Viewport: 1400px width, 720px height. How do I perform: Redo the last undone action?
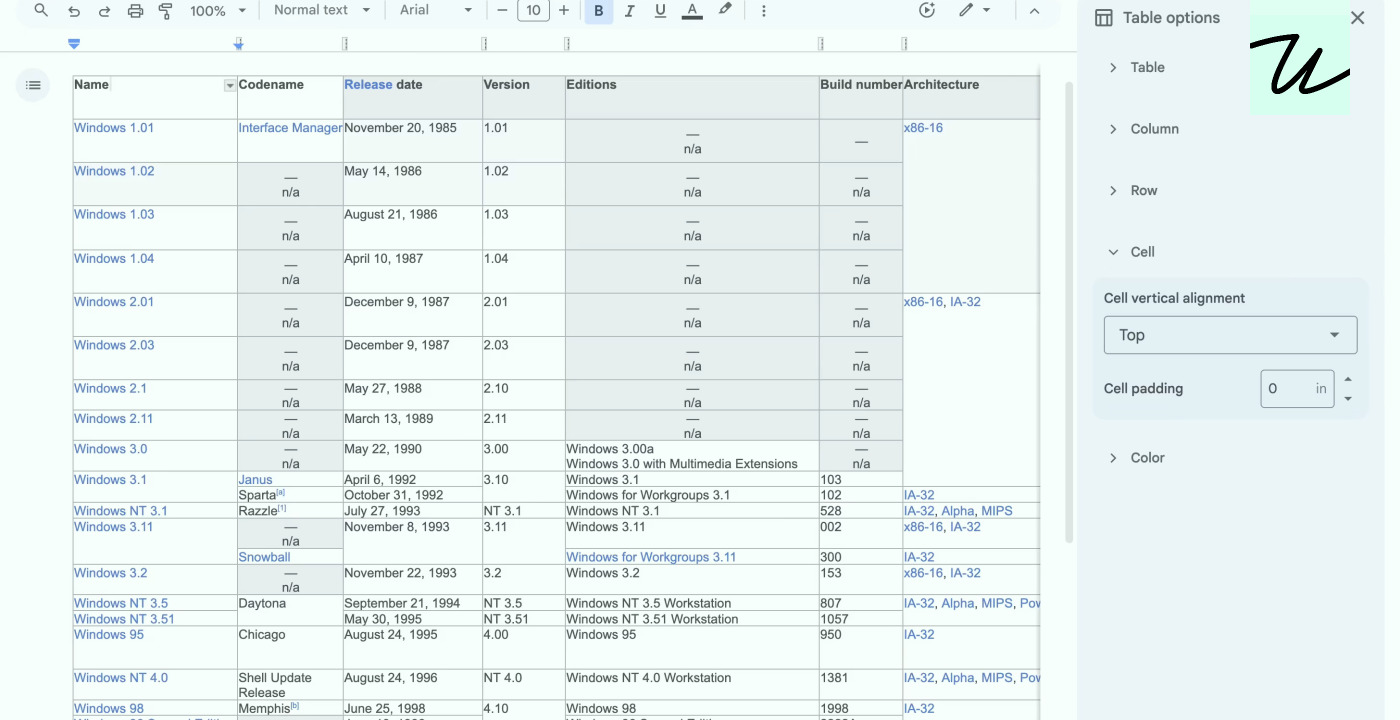[x=104, y=10]
